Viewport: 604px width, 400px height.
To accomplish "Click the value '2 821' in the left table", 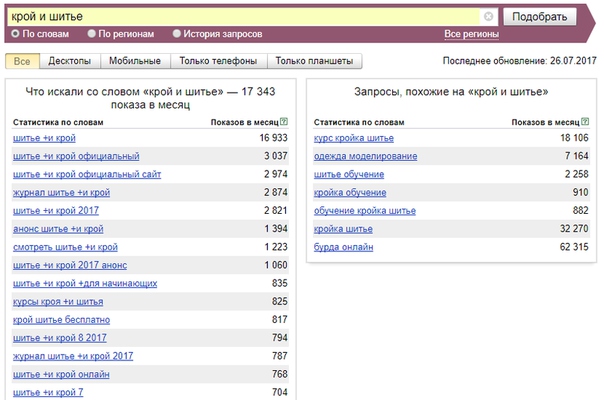I will [276, 210].
